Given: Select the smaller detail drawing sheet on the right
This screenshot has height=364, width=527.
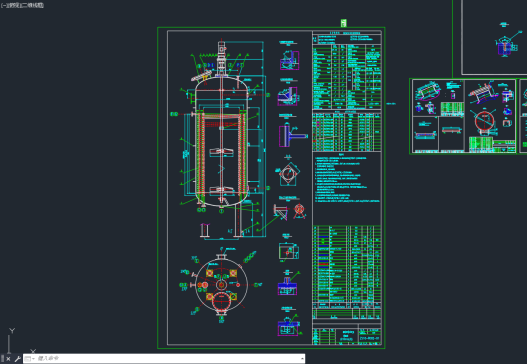Looking at the screenshot, I should point(463,116).
